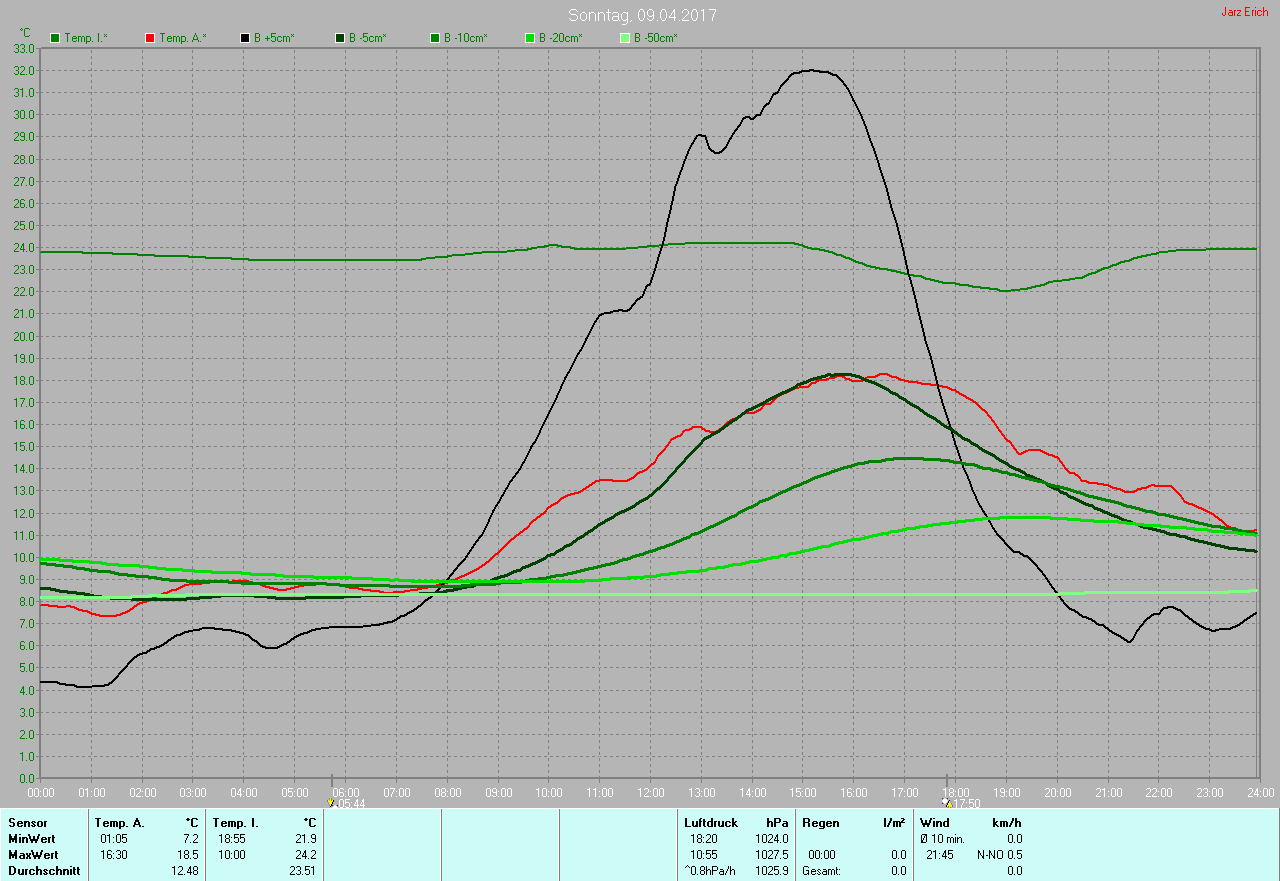This screenshot has height=881, width=1280.
Task: Click the "Temp. A." column header in table
Action: pyautogui.click(x=119, y=823)
